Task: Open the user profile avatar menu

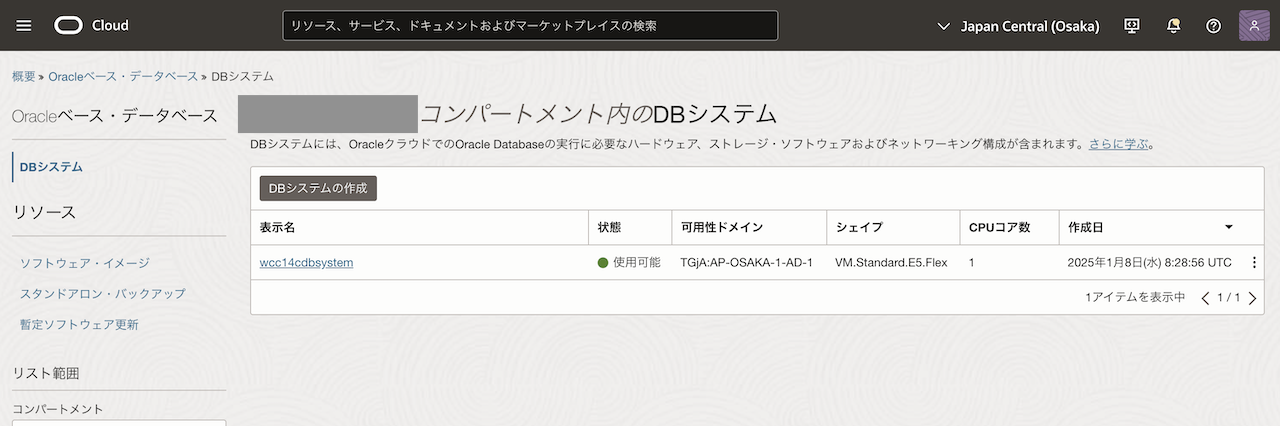Action: coord(1254,26)
